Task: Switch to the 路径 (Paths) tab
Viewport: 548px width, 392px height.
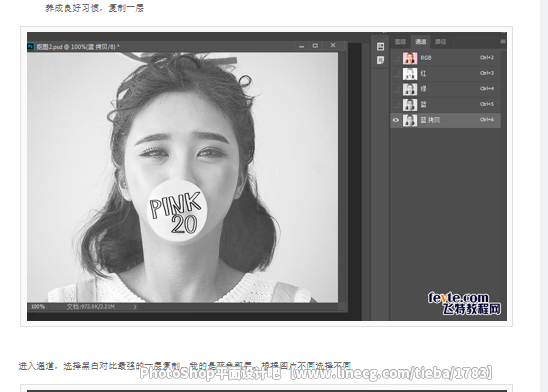Action: [440, 42]
